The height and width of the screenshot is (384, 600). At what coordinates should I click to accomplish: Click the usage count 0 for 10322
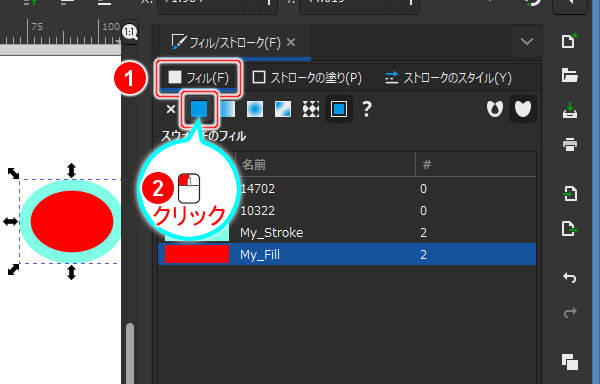click(x=423, y=210)
